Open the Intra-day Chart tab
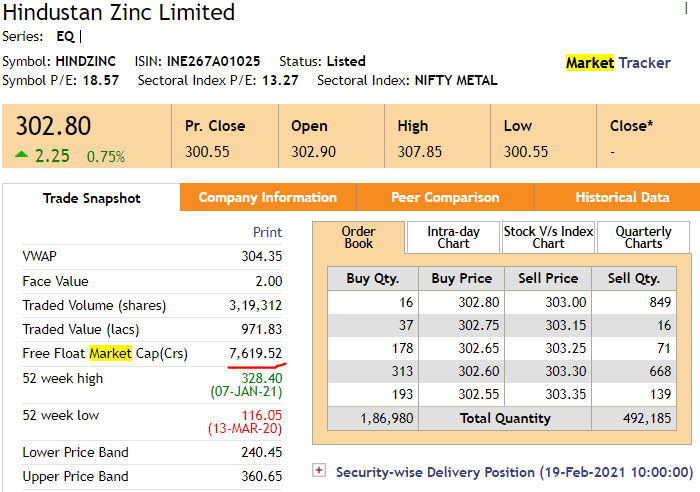Image resolution: width=700 pixels, height=492 pixels. pos(453,237)
